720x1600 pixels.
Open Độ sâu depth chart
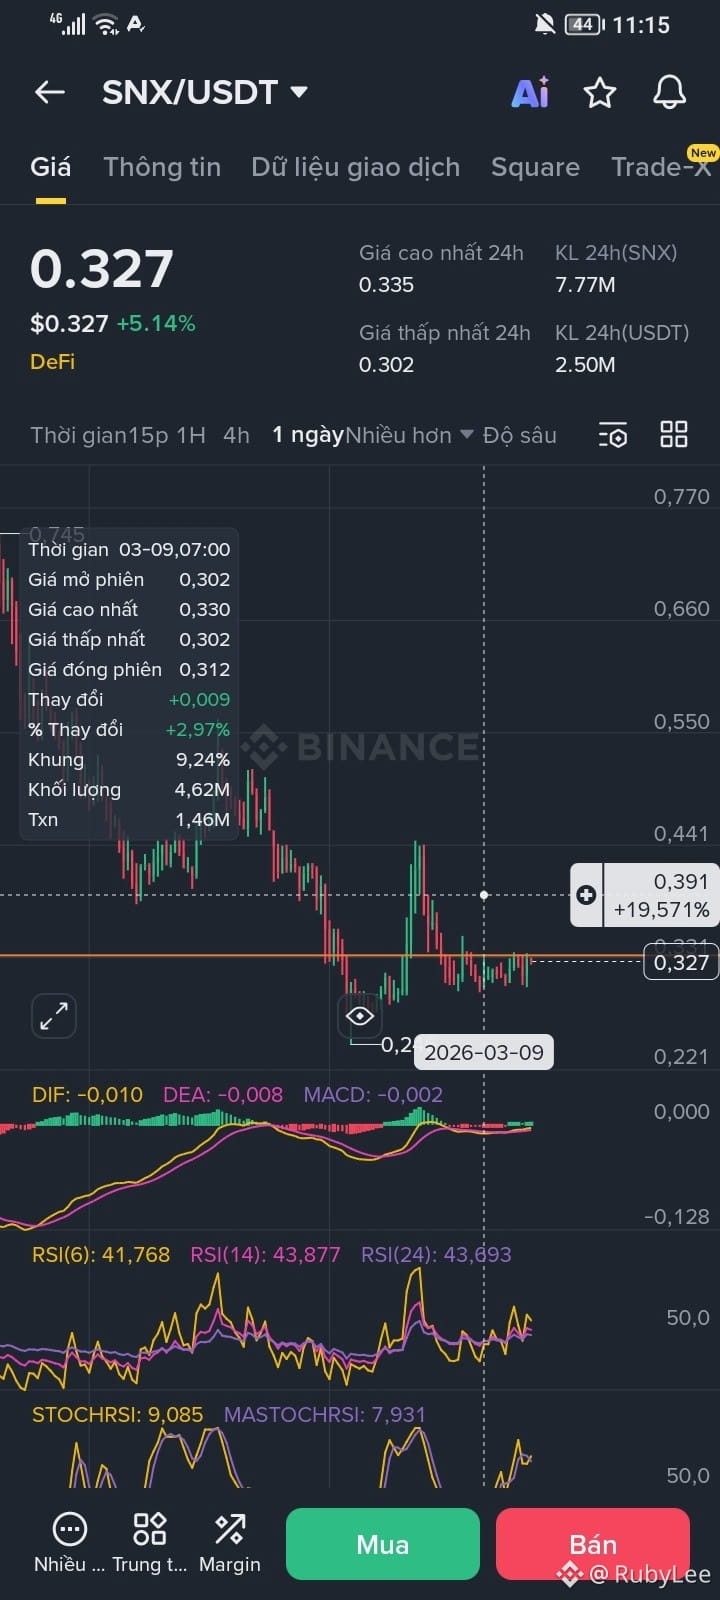520,435
